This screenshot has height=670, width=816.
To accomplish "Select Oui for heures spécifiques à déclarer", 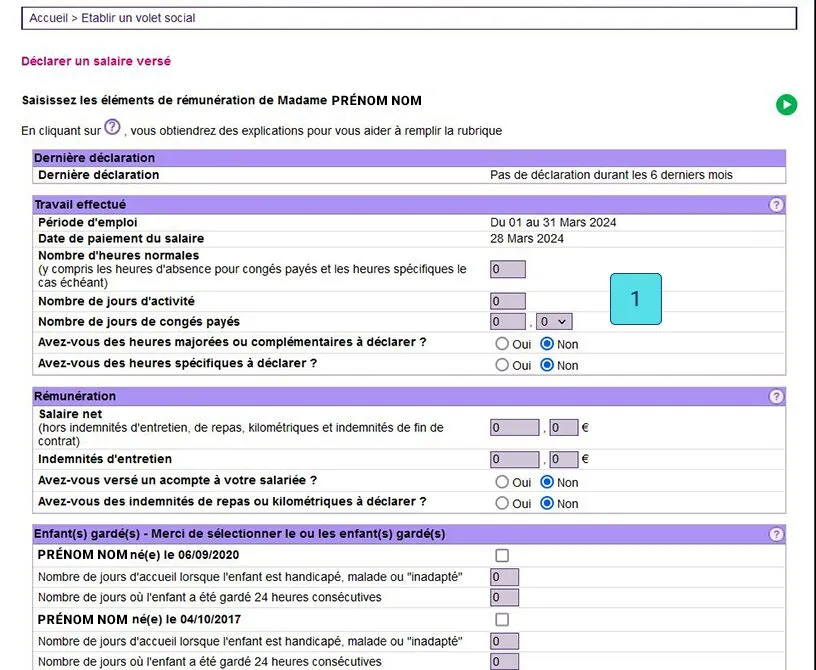I will click(502, 365).
